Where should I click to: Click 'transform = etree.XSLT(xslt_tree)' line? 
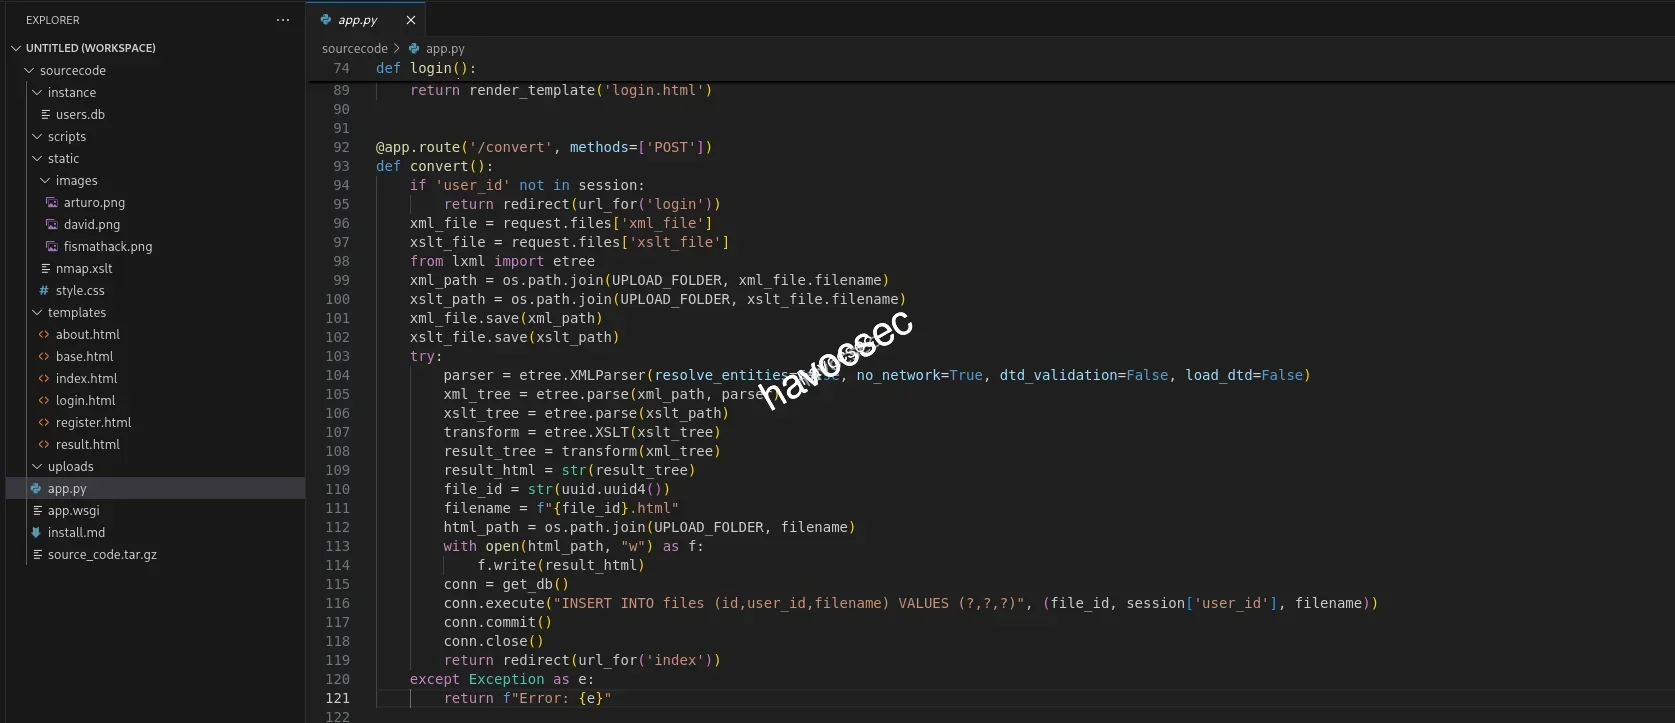(x=582, y=432)
